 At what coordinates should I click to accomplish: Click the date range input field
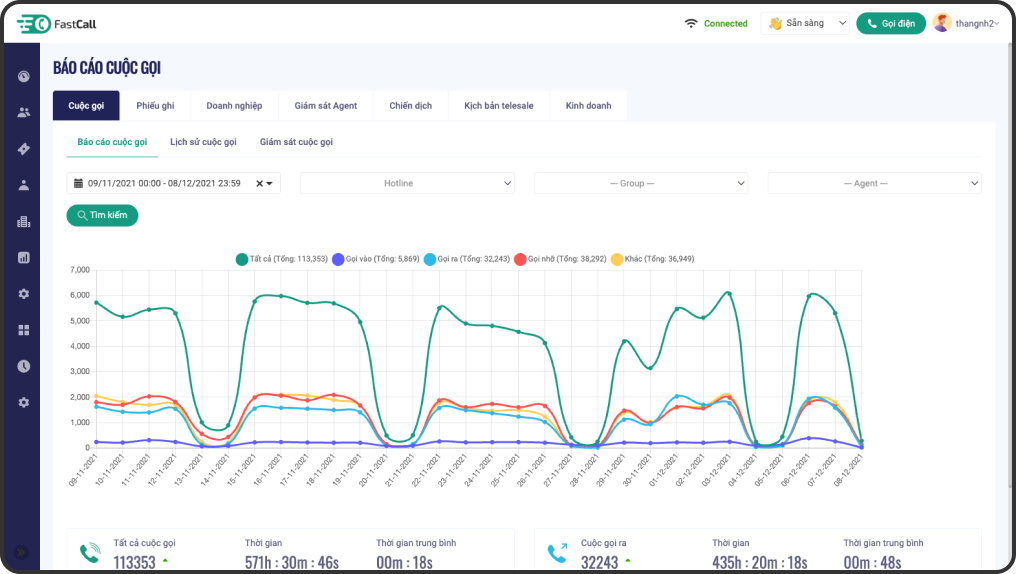click(164, 184)
